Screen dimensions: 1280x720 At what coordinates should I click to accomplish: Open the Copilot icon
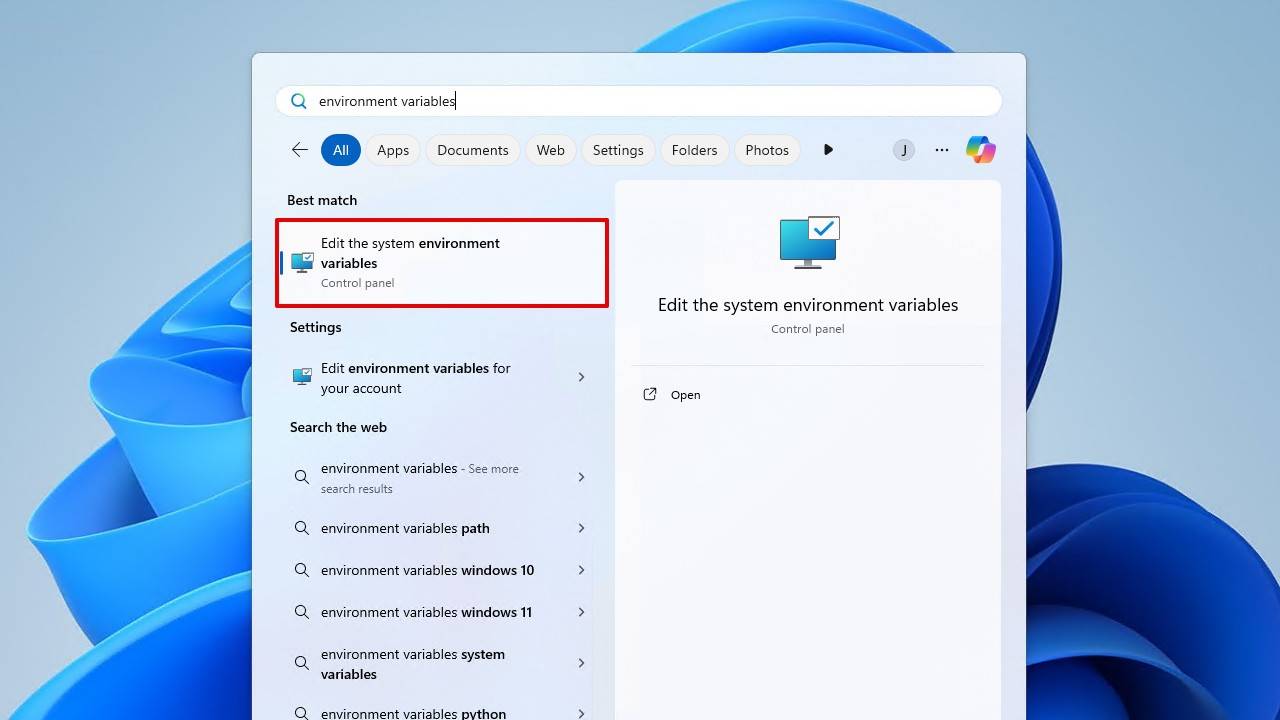[x=980, y=150]
